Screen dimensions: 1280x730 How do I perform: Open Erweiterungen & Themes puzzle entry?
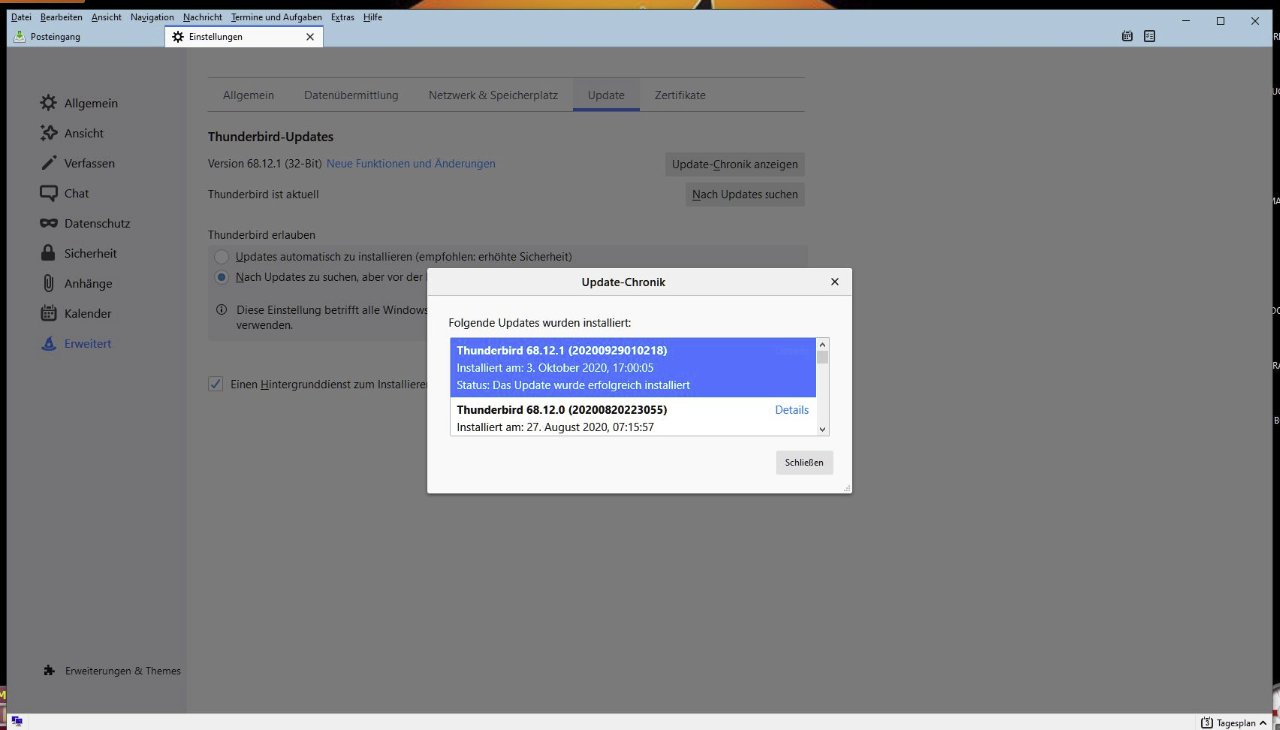(112, 671)
